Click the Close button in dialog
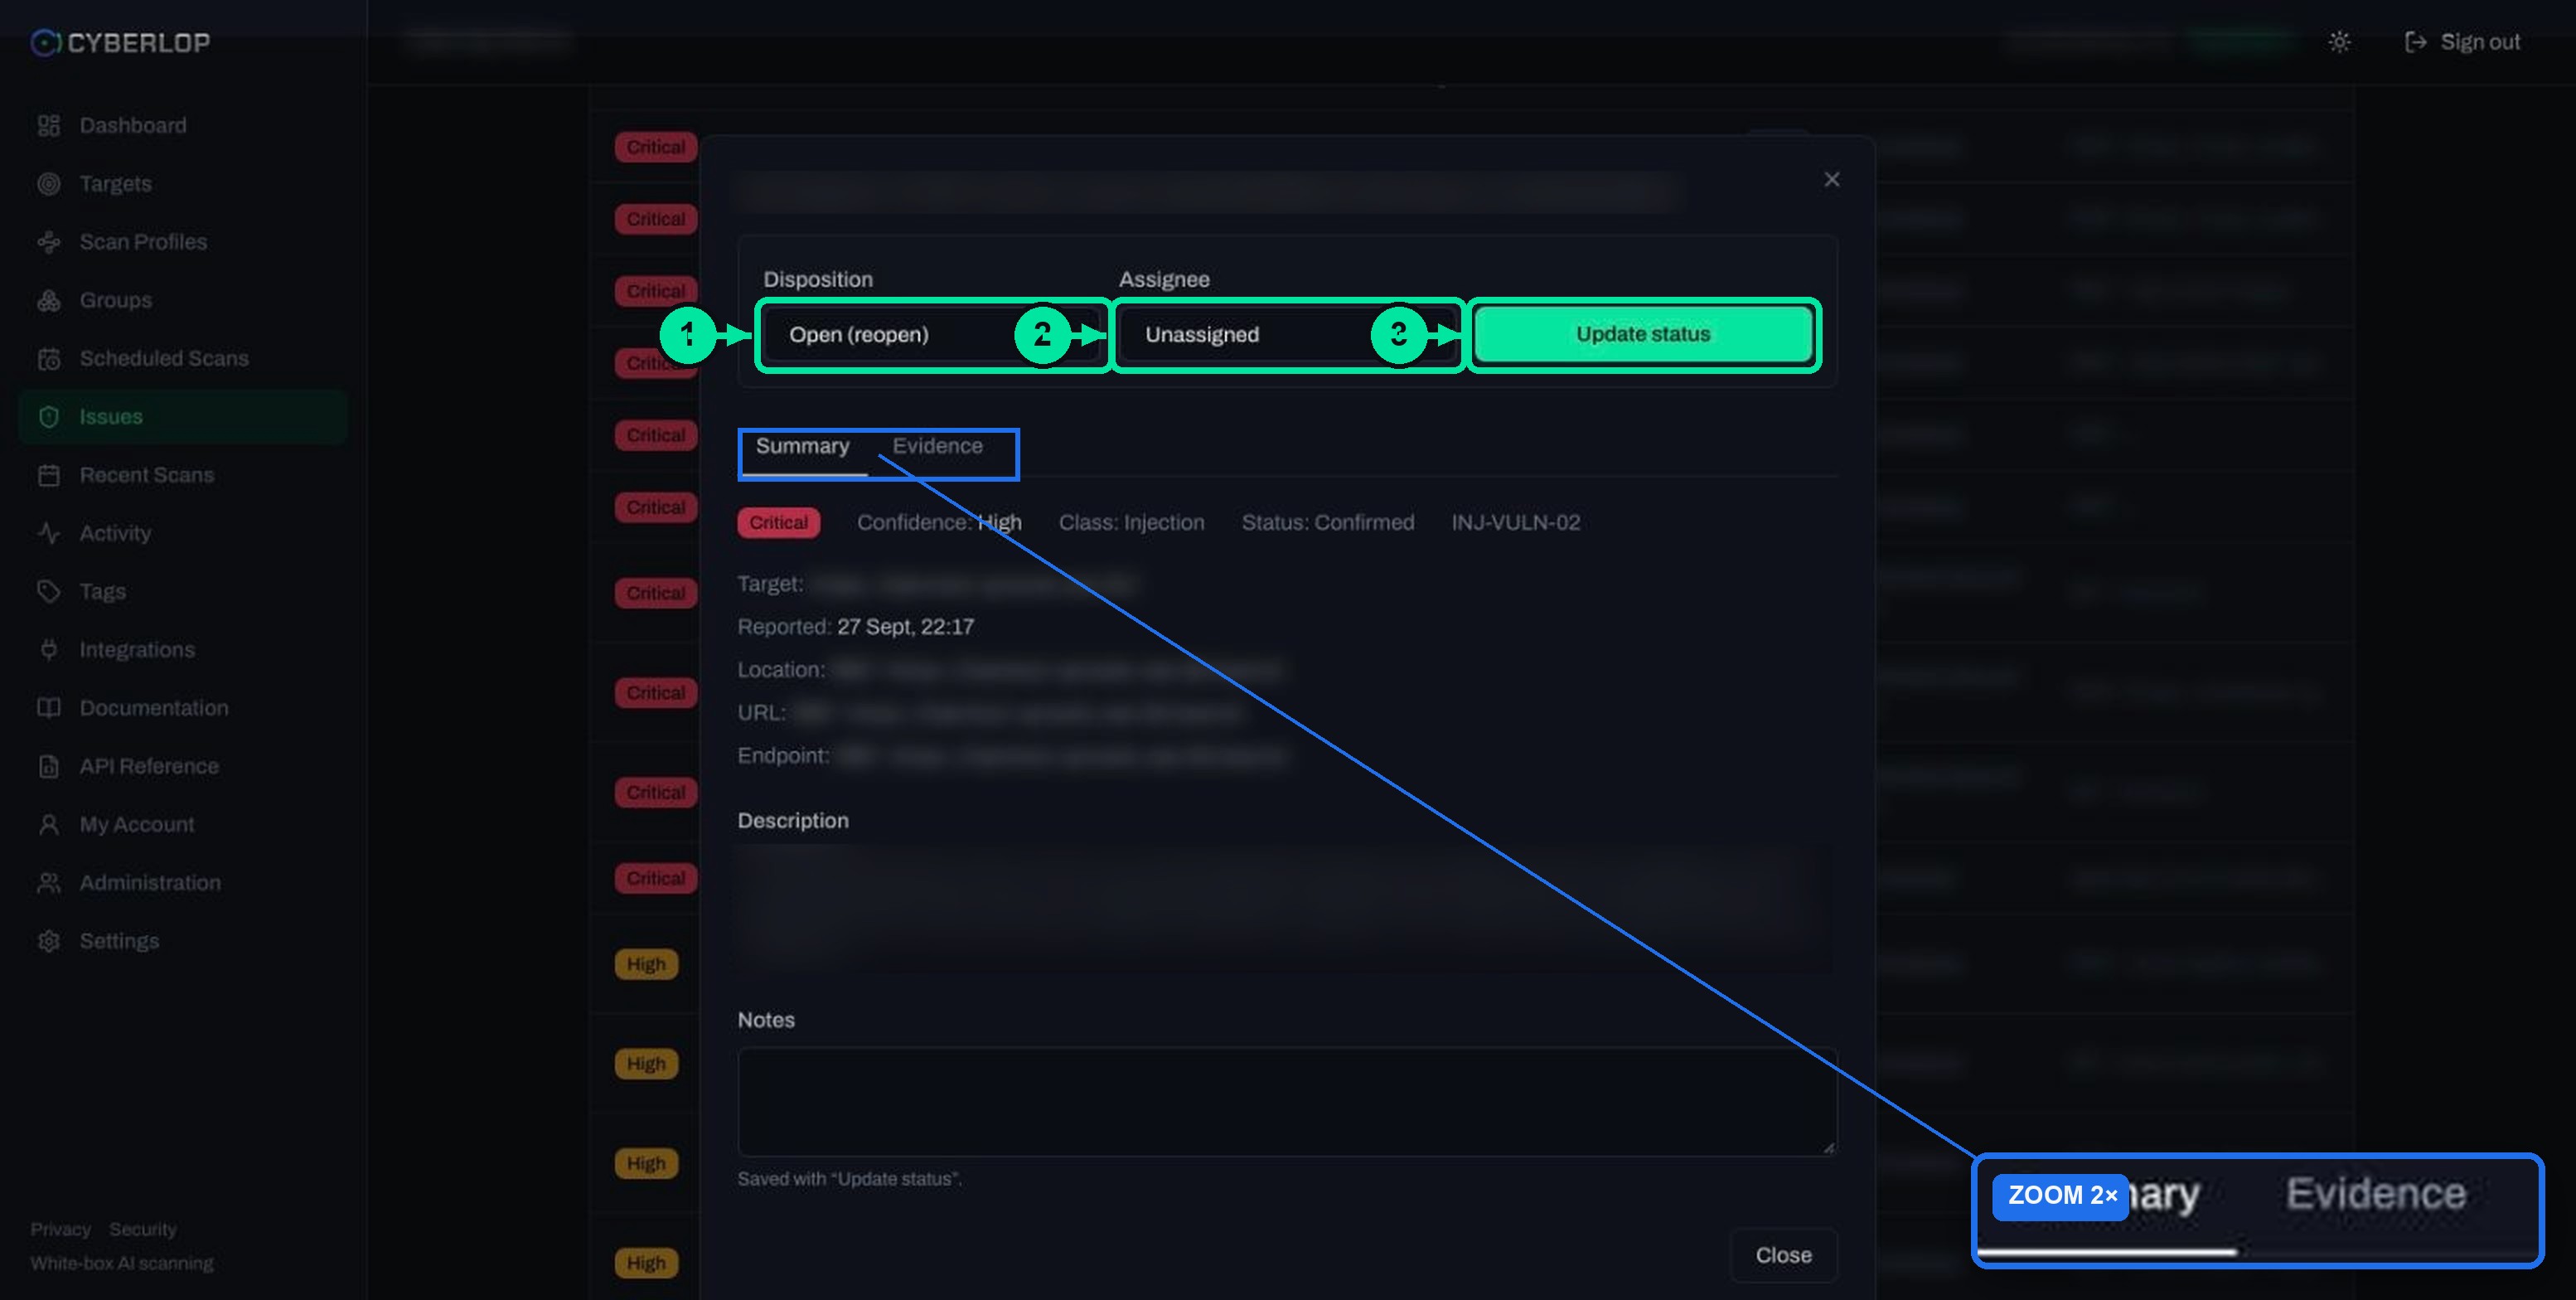Viewport: 2576px width, 1300px height. pyautogui.click(x=1783, y=1255)
